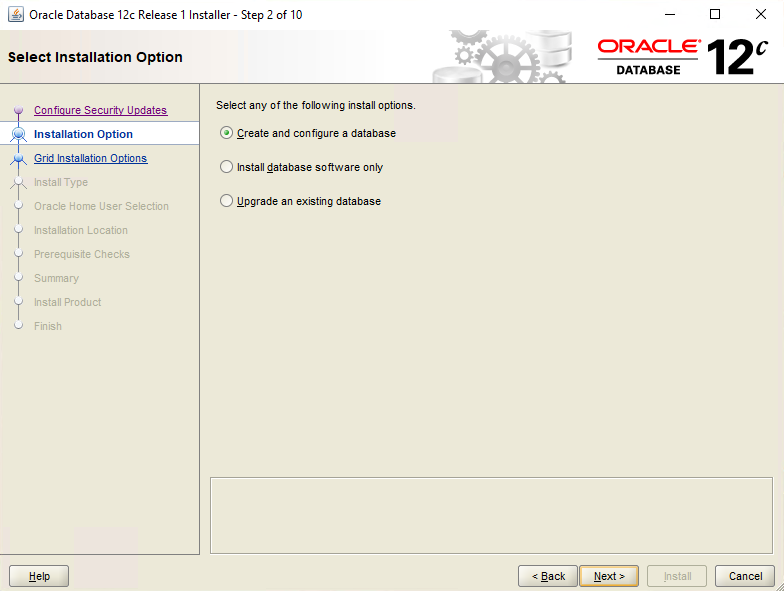Click the 'Installation Location' step text
Viewport: 784px width, 591px height.
[x=81, y=230]
